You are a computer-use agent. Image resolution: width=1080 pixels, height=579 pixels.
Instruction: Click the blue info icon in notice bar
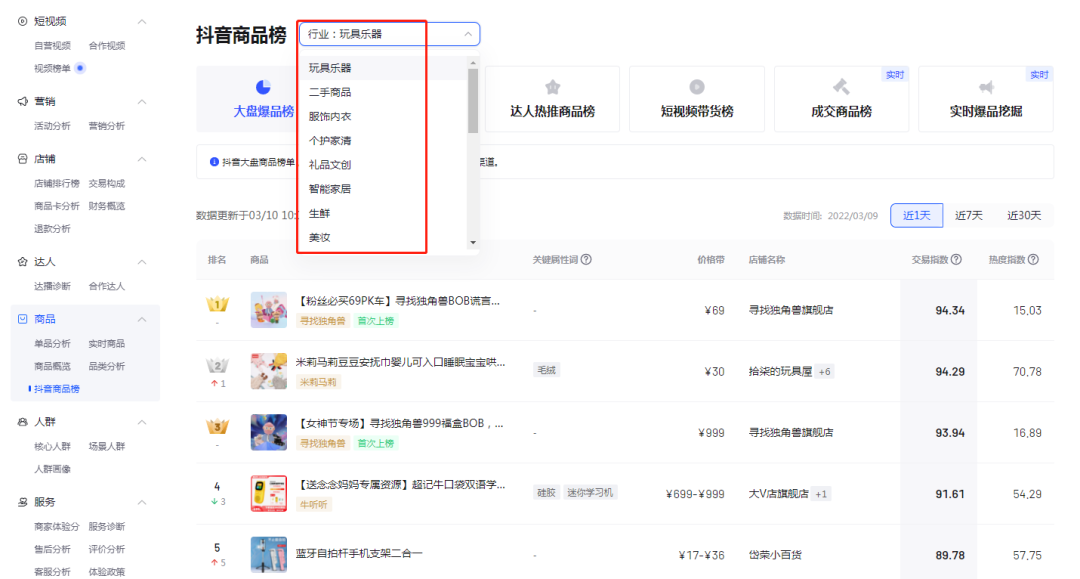214,162
